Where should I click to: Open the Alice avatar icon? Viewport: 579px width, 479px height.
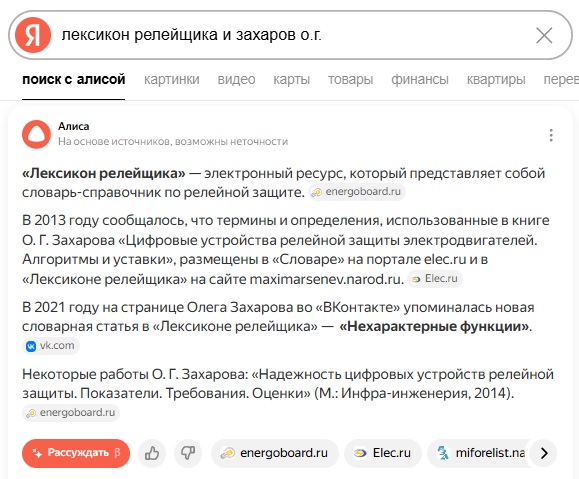[36, 134]
